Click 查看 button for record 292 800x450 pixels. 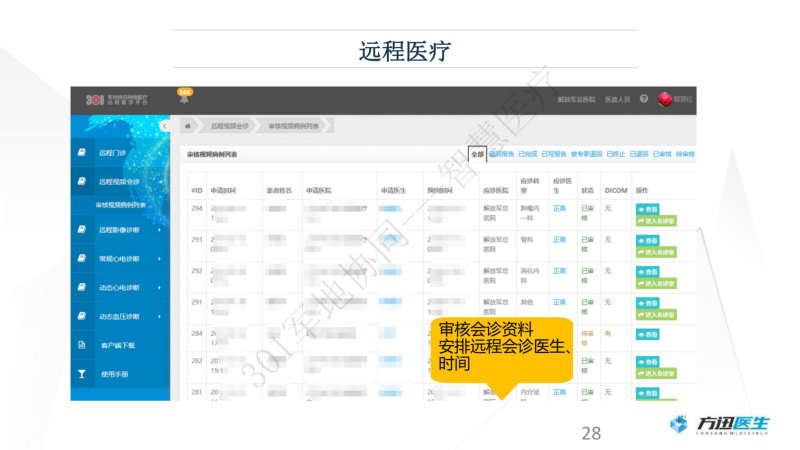pos(647,272)
